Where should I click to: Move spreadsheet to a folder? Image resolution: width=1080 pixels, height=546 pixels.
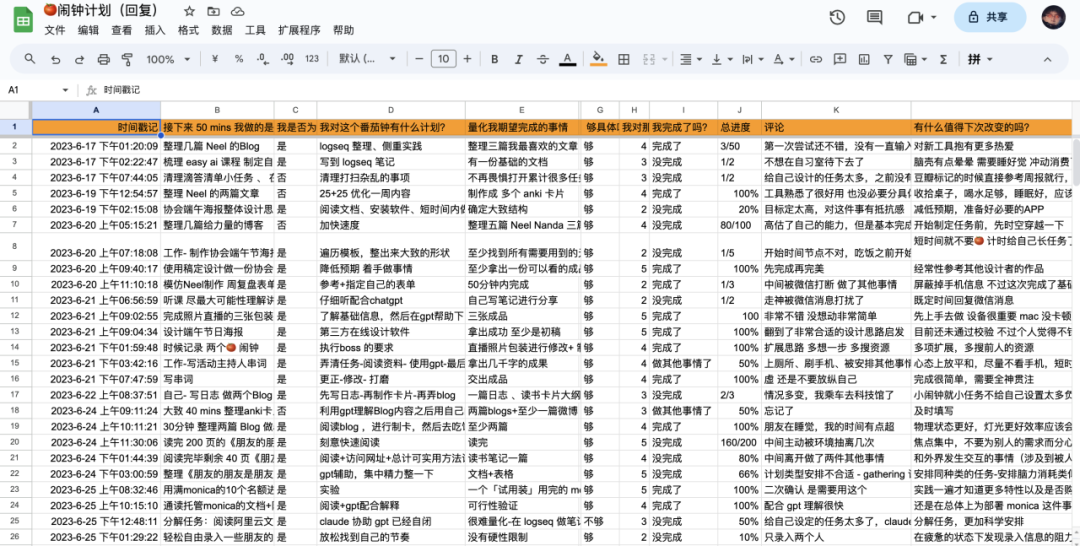pyautogui.click(x=214, y=12)
